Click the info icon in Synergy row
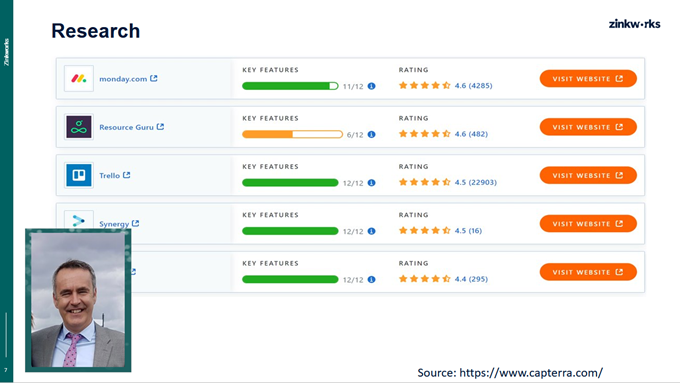680x383 pixels. [371, 231]
